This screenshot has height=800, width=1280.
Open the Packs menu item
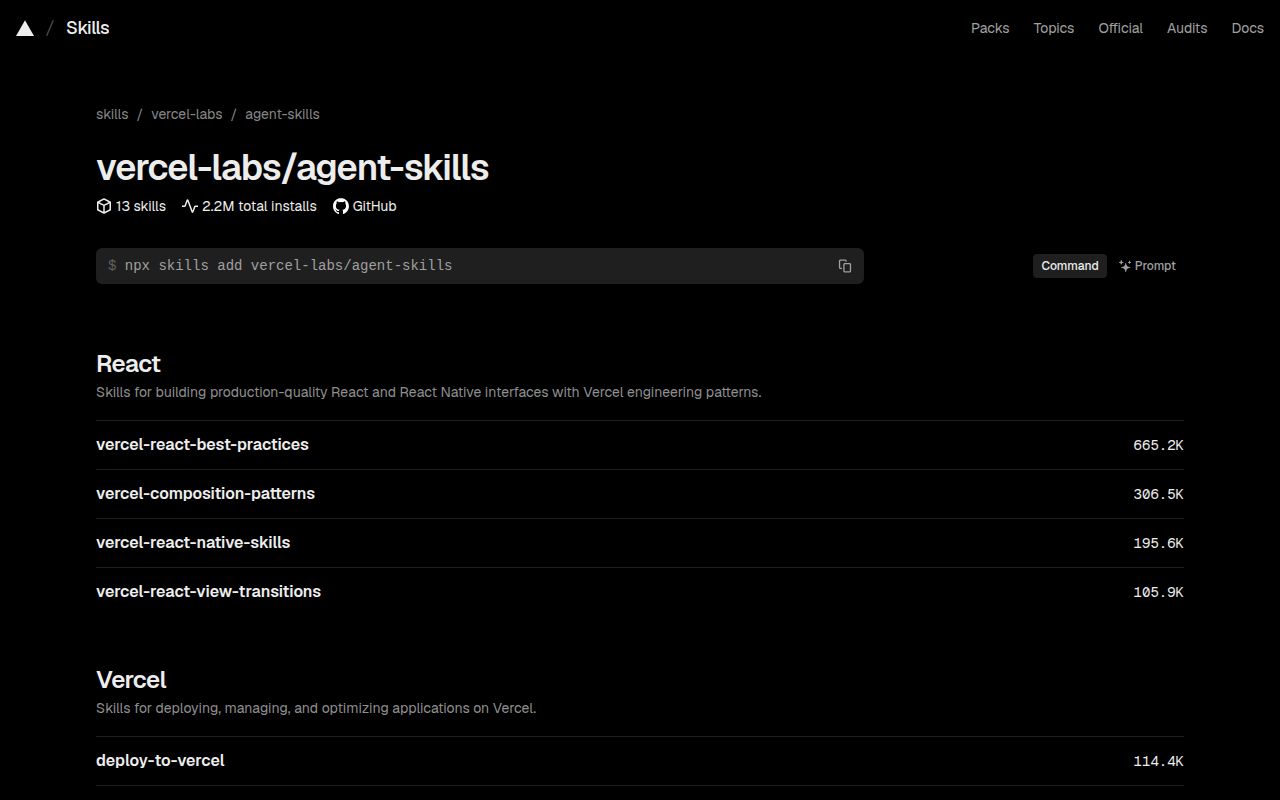point(990,28)
